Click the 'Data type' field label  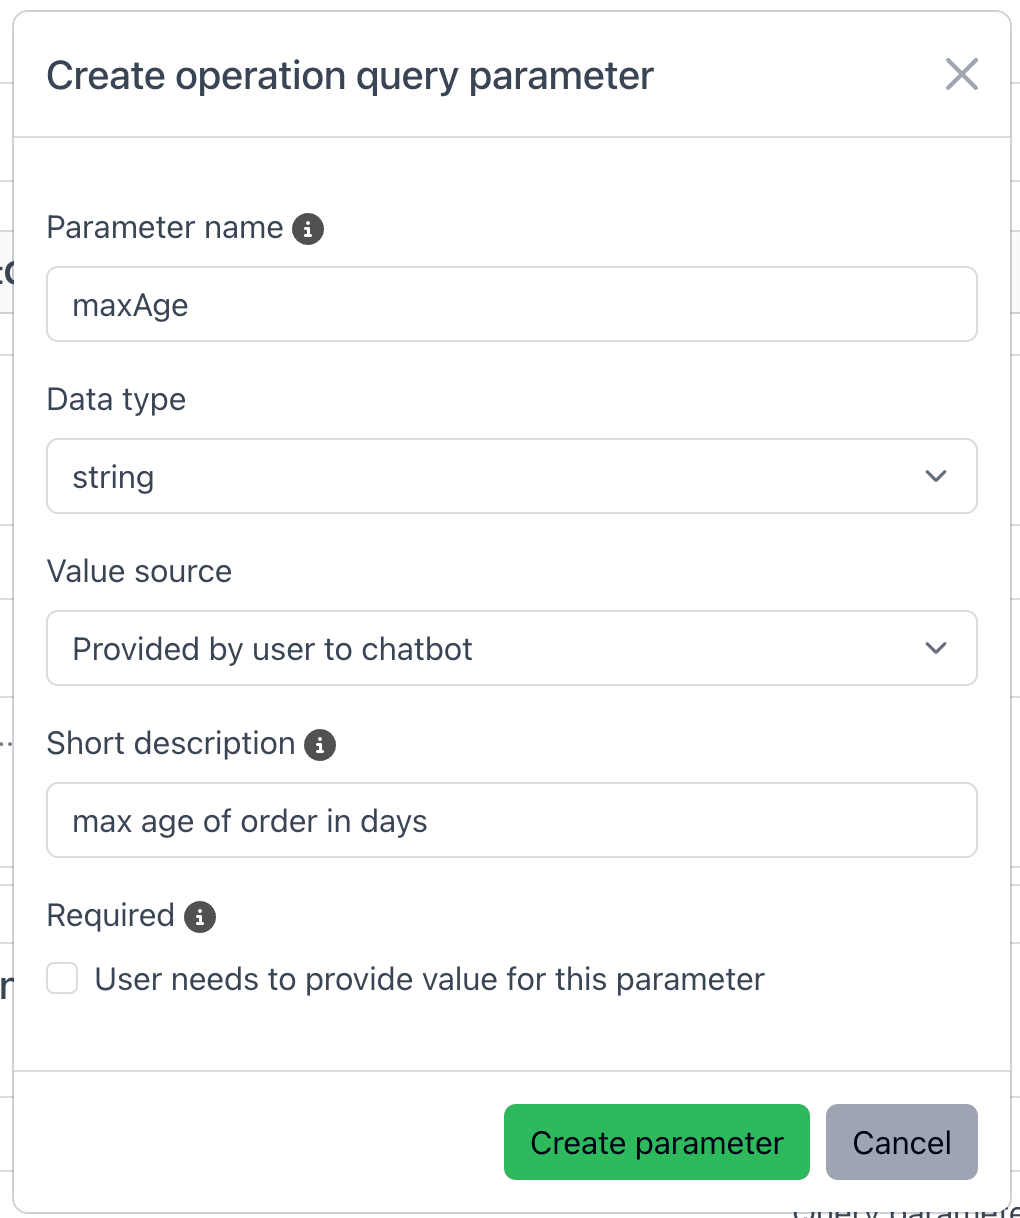point(116,400)
